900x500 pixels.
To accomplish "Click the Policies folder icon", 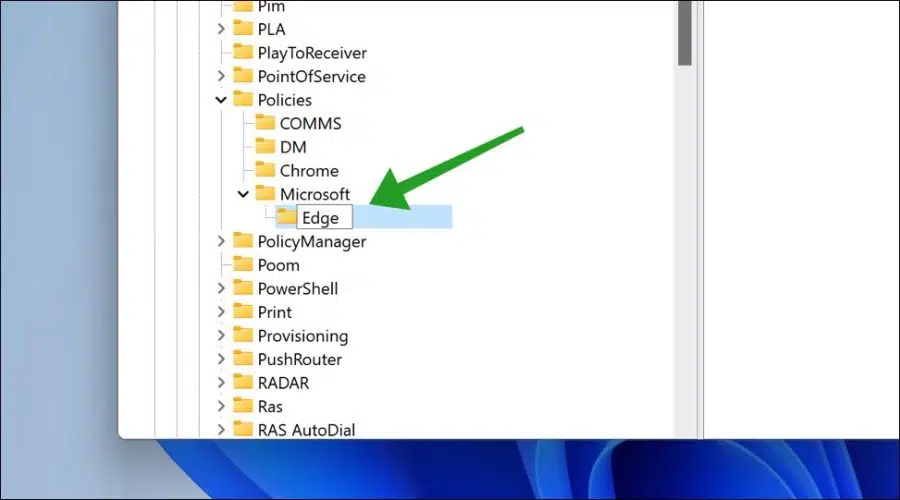I will pyautogui.click(x=243, y=99).
